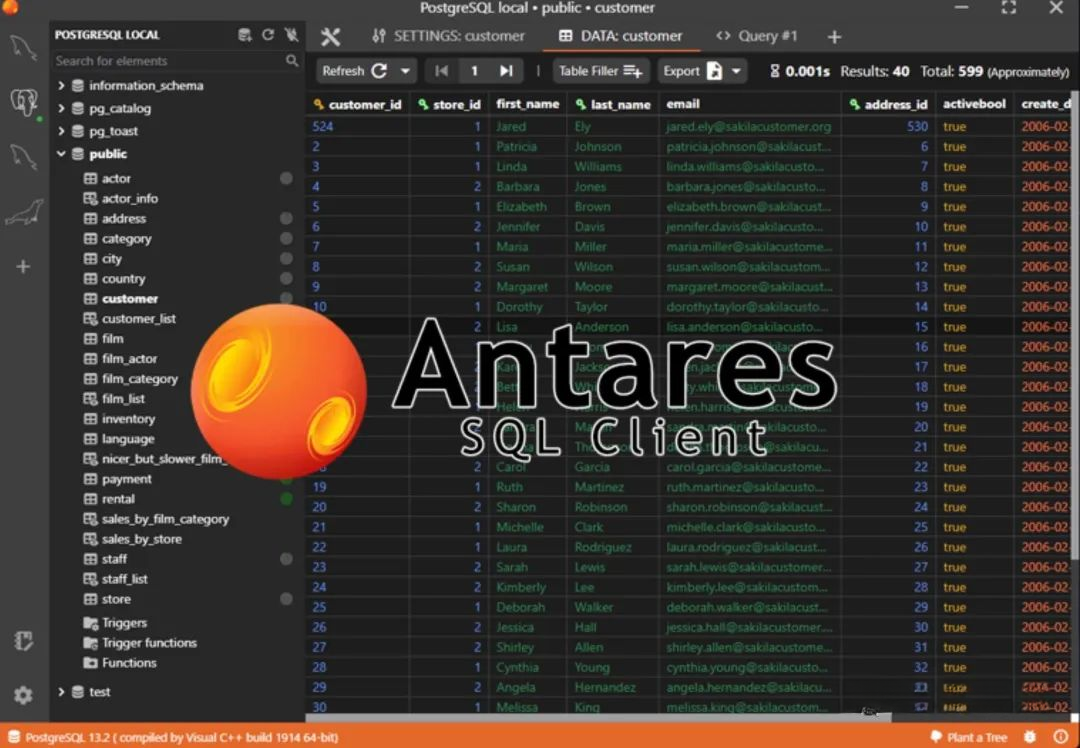Disconnect from PostgreSQL local connection icon

pyautogui.click(x=291, y=35)
